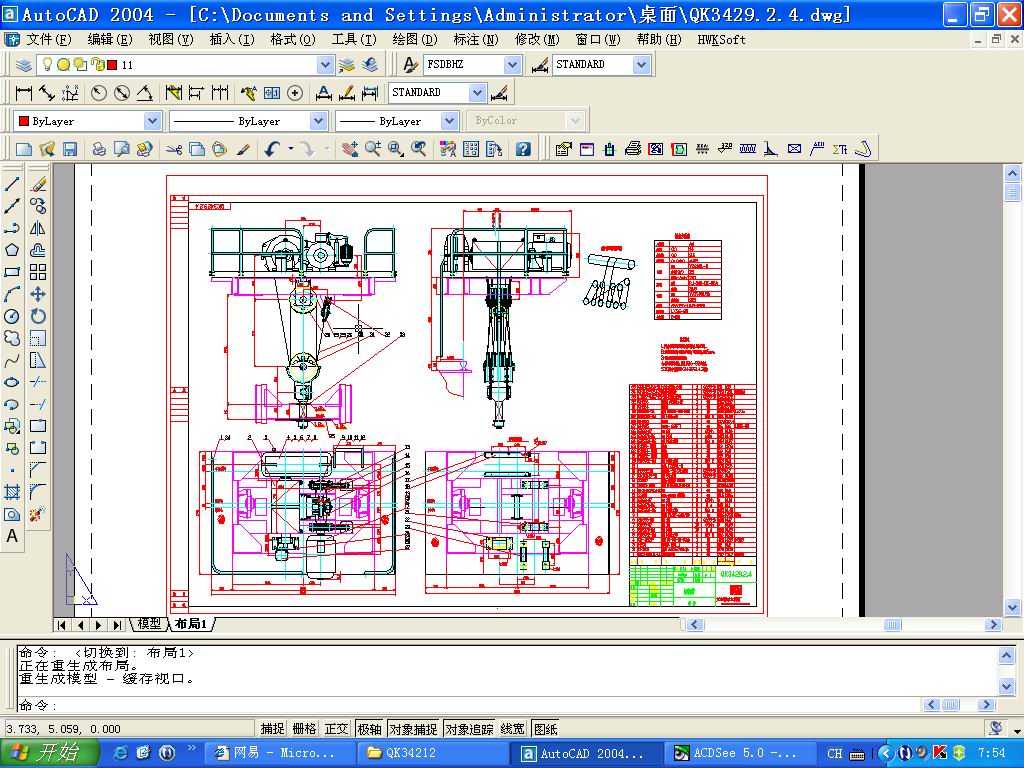This screenshot has width=1024, height=768.
Task: Choose the Rotate tool
Action: [38, 316]
